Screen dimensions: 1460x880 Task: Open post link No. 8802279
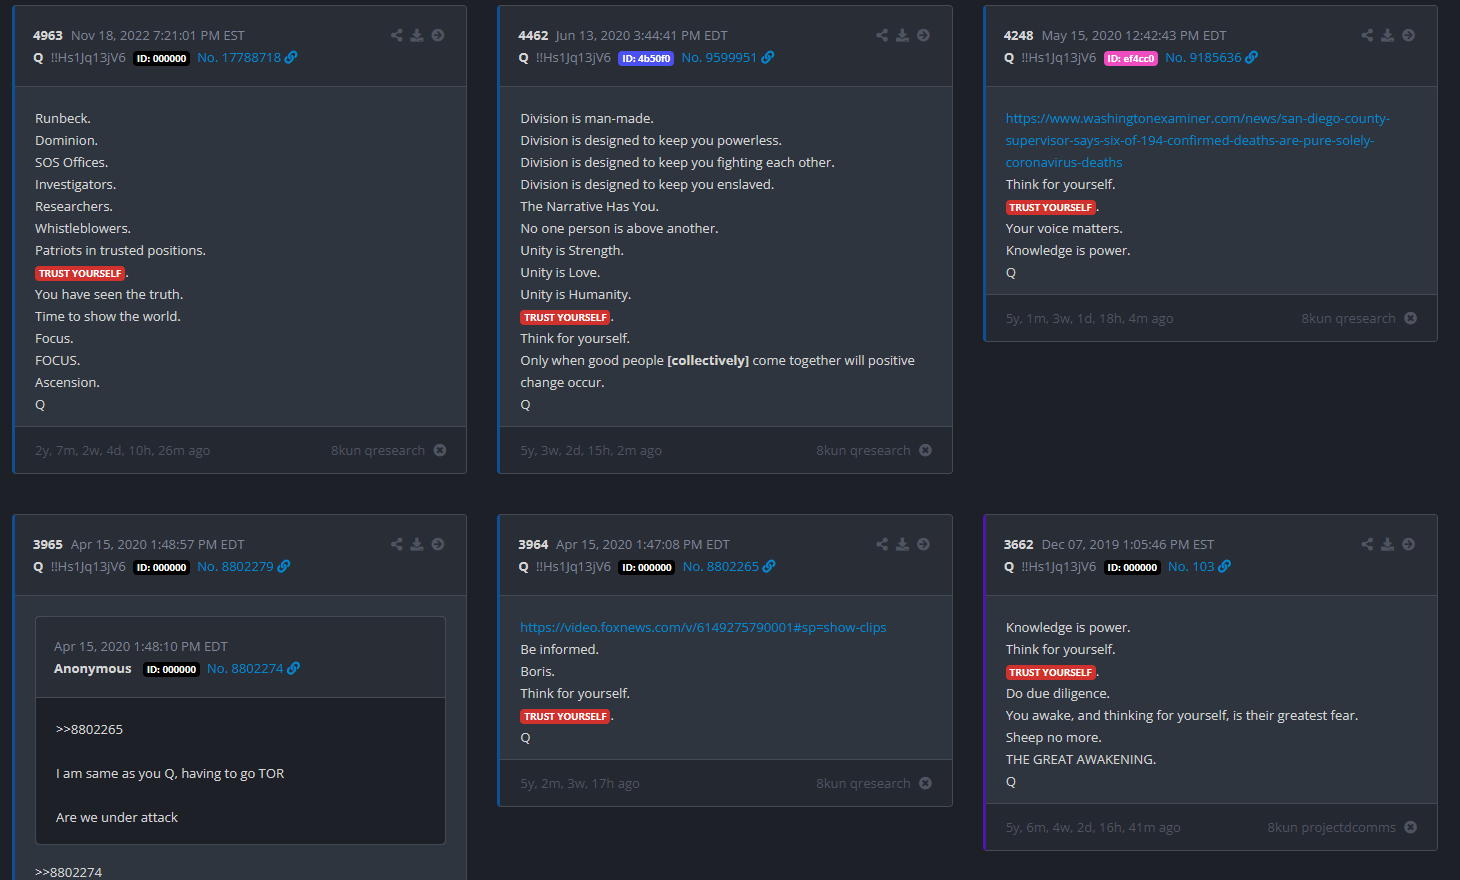pos(243,567)
